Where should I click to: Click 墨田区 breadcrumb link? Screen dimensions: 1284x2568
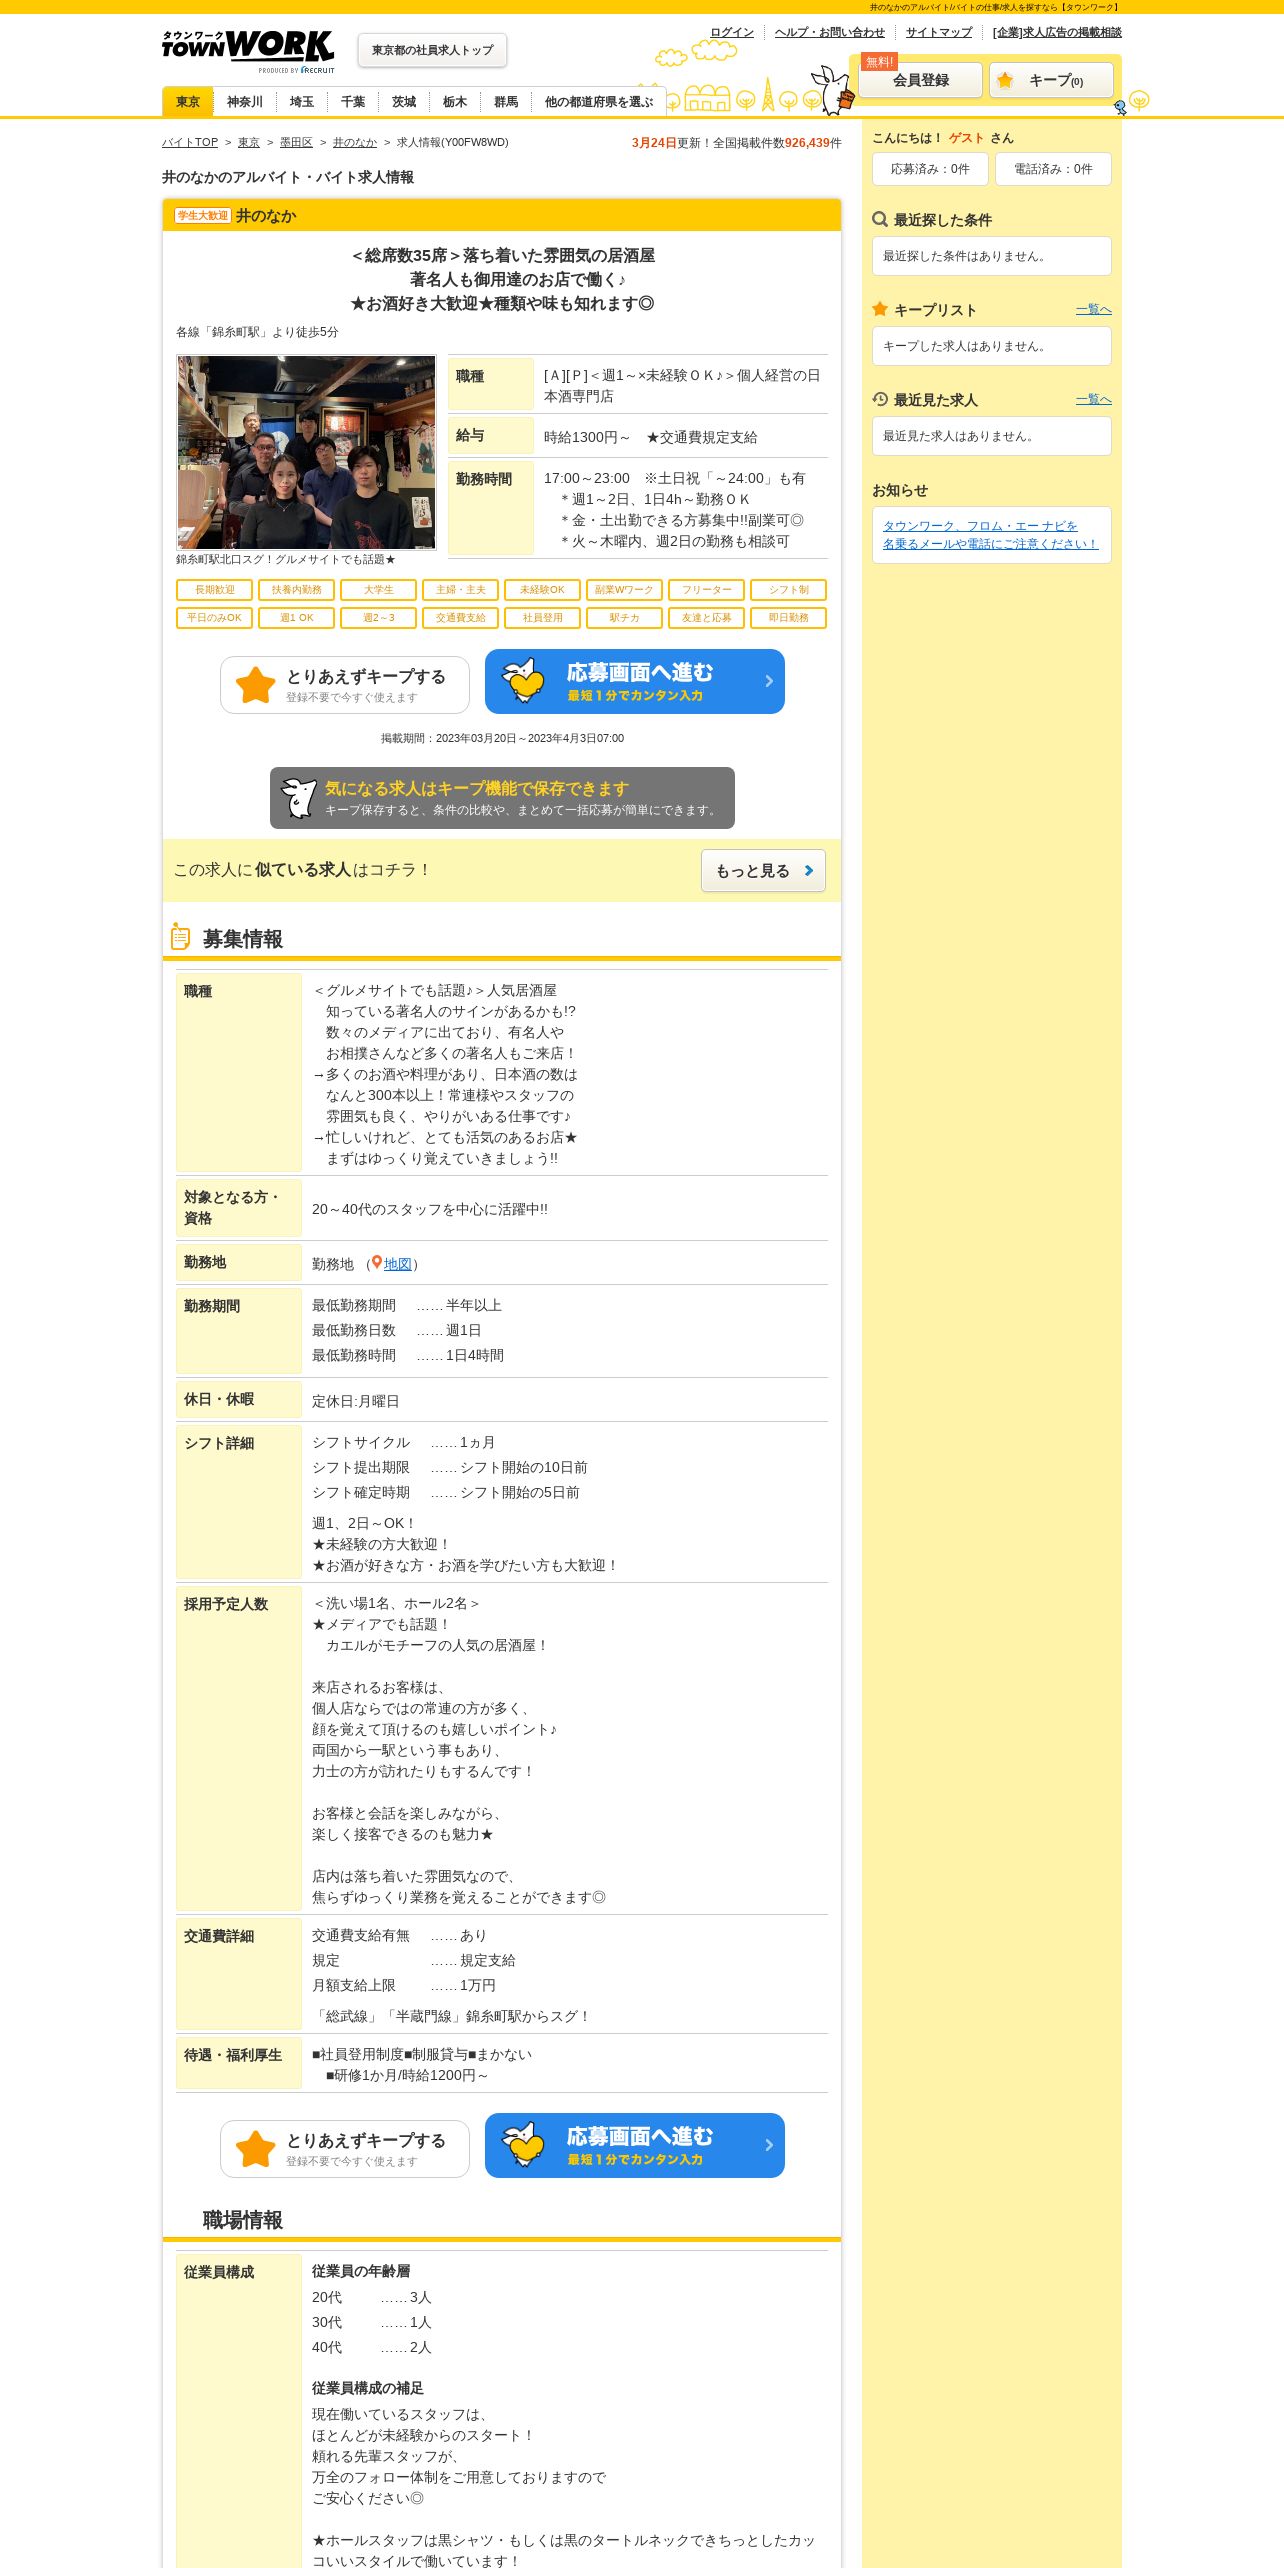[x=296, y=142]
